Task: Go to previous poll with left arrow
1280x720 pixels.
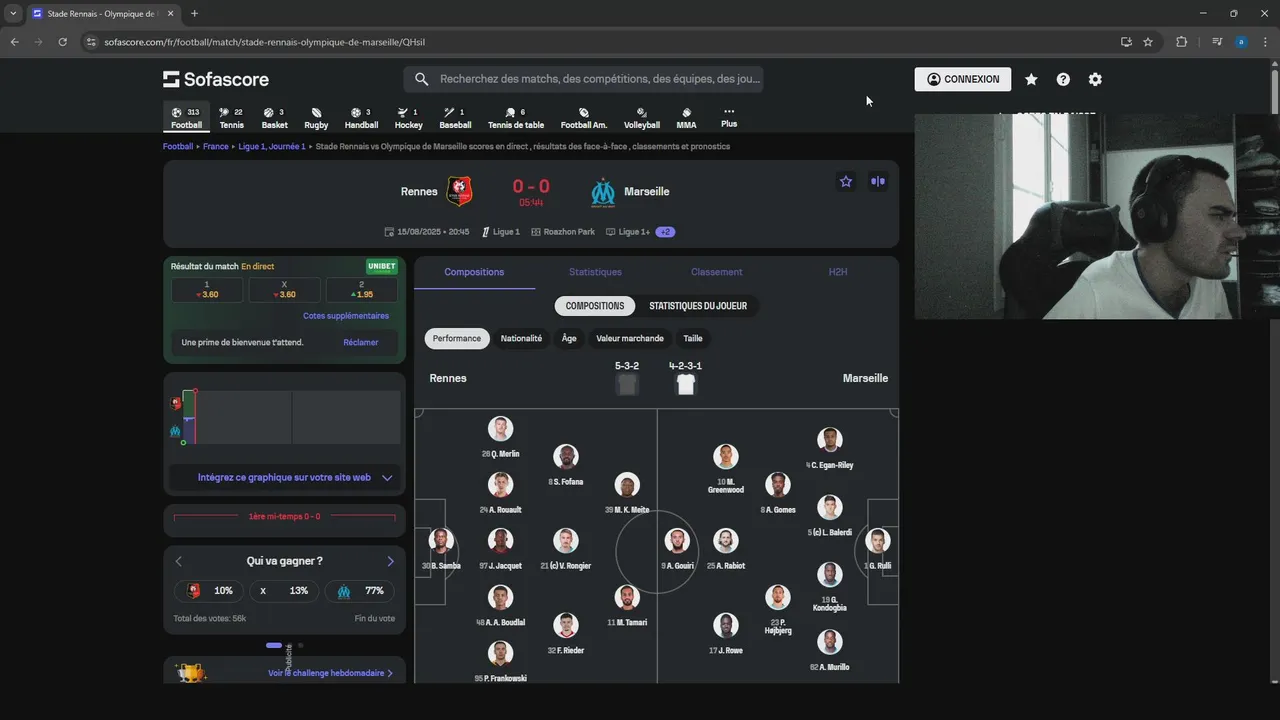Action: tap(179, 561)
